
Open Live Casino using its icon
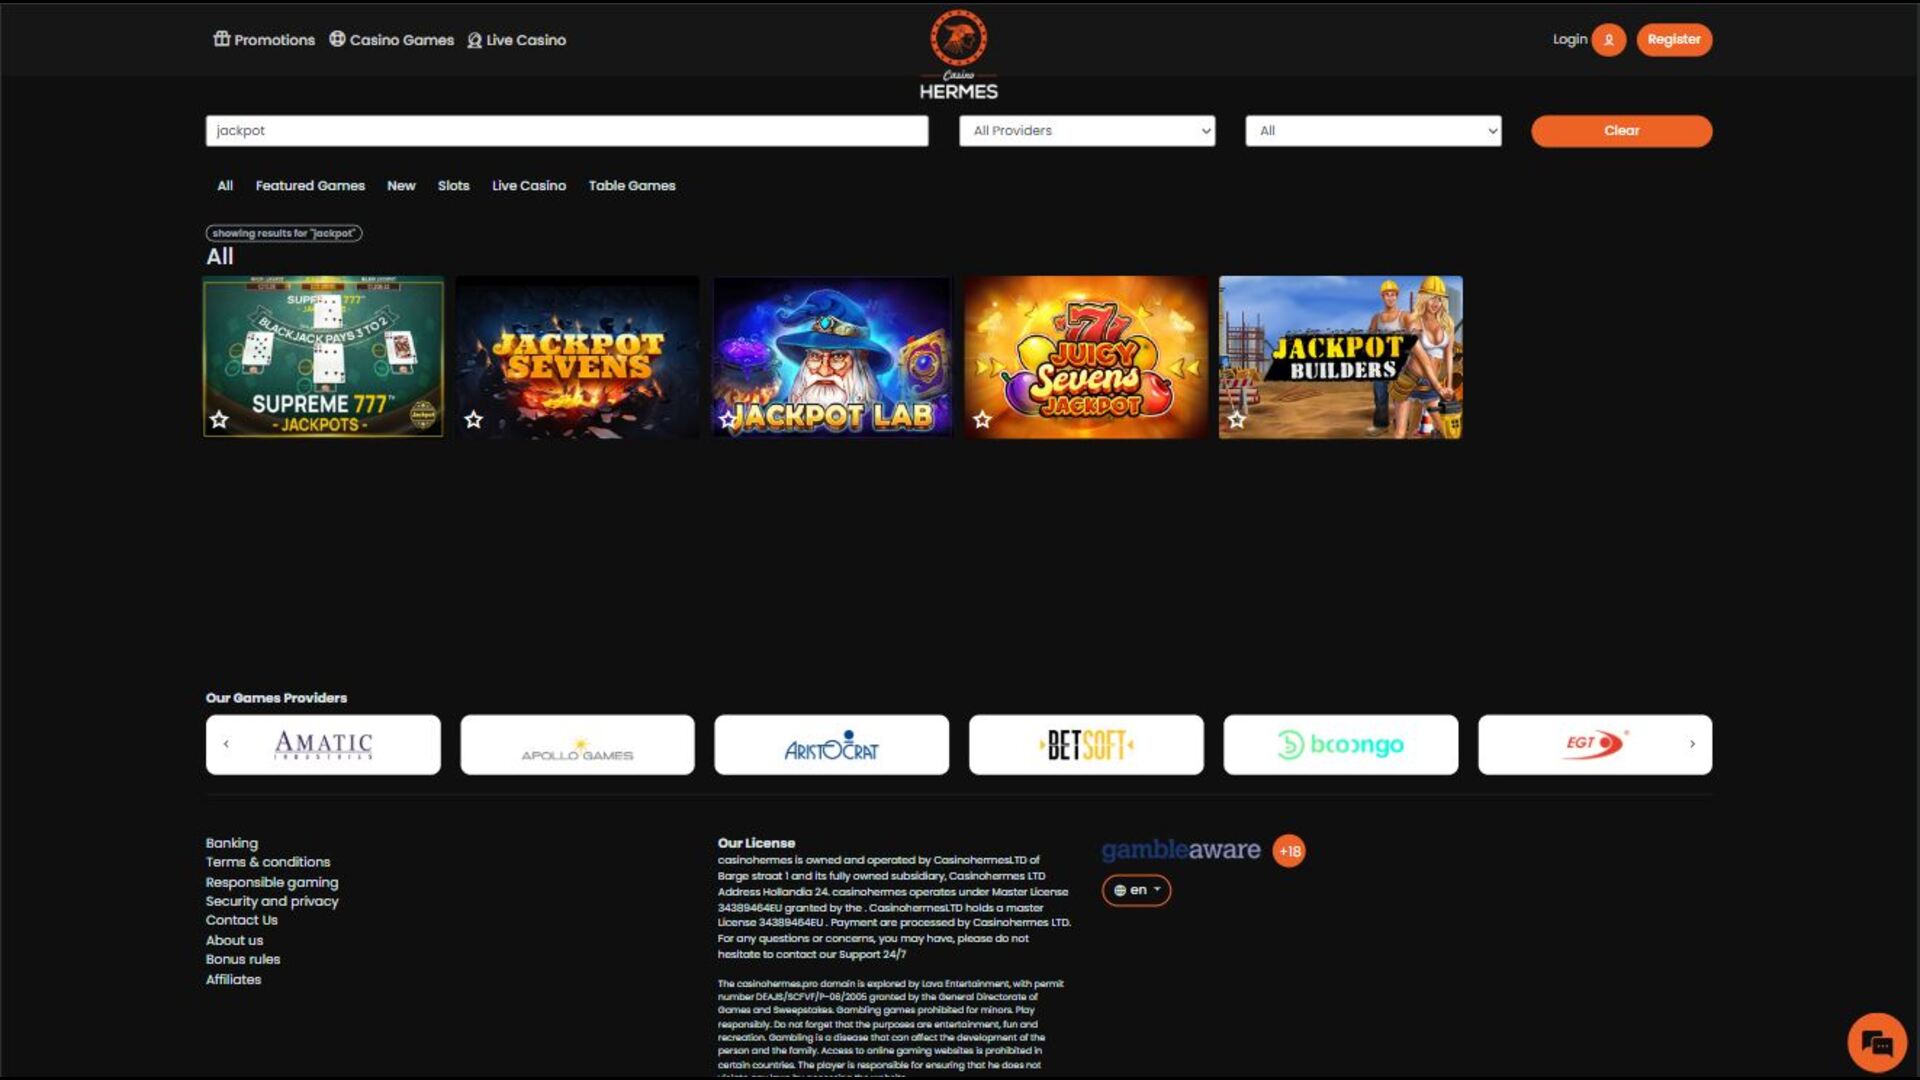pyautogui.click(x=473, y=40)
